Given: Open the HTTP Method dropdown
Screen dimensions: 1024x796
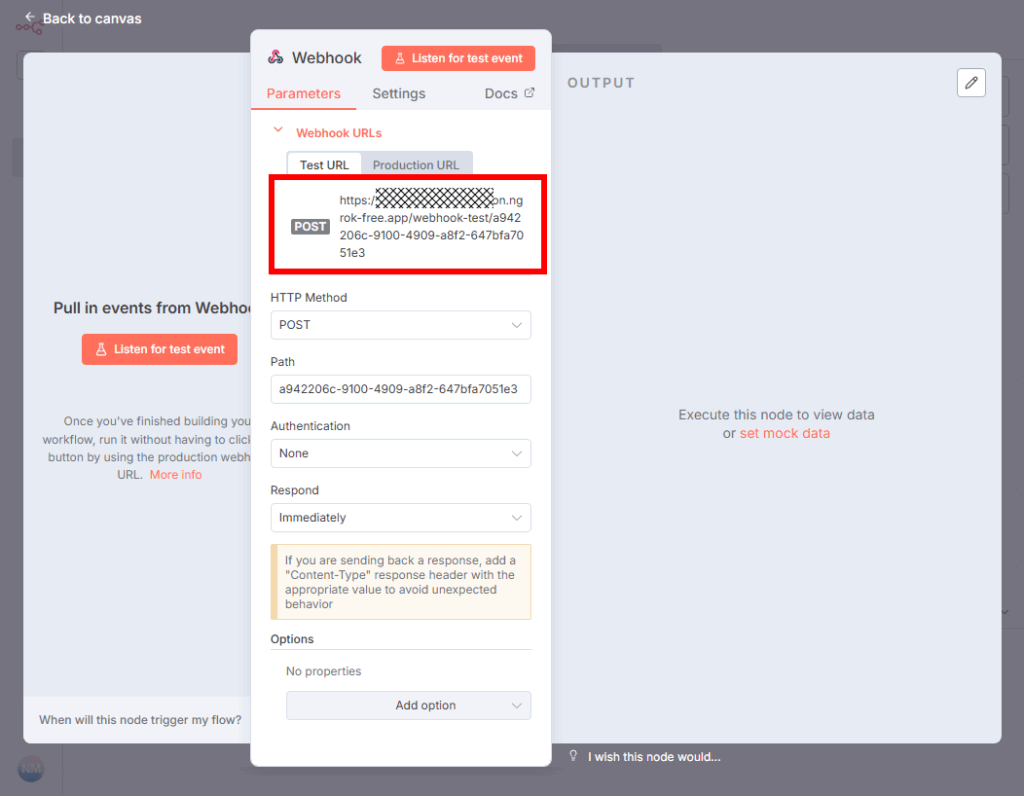Looking at the screenshot, I should 400,325.
